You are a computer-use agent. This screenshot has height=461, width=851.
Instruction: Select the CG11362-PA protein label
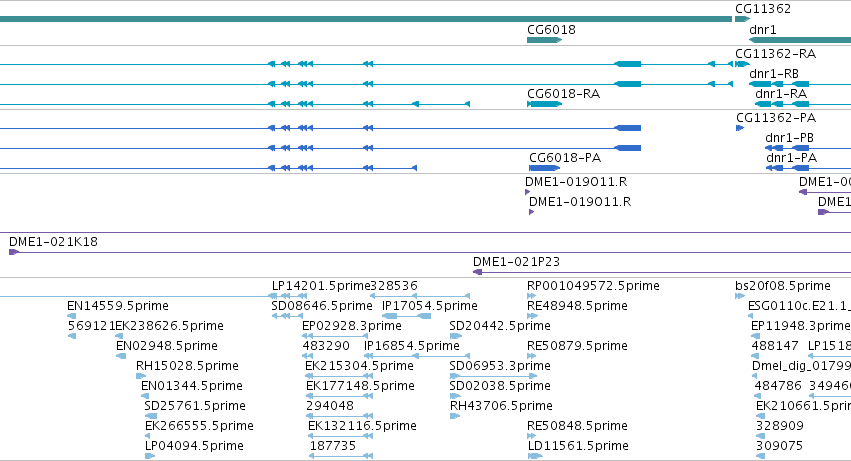(x=776, y=117)
